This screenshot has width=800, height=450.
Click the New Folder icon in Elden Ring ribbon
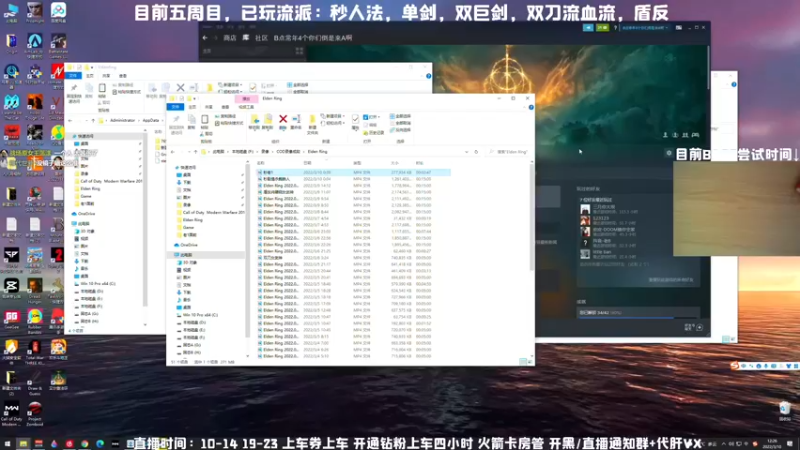click(x=312, y=120)
